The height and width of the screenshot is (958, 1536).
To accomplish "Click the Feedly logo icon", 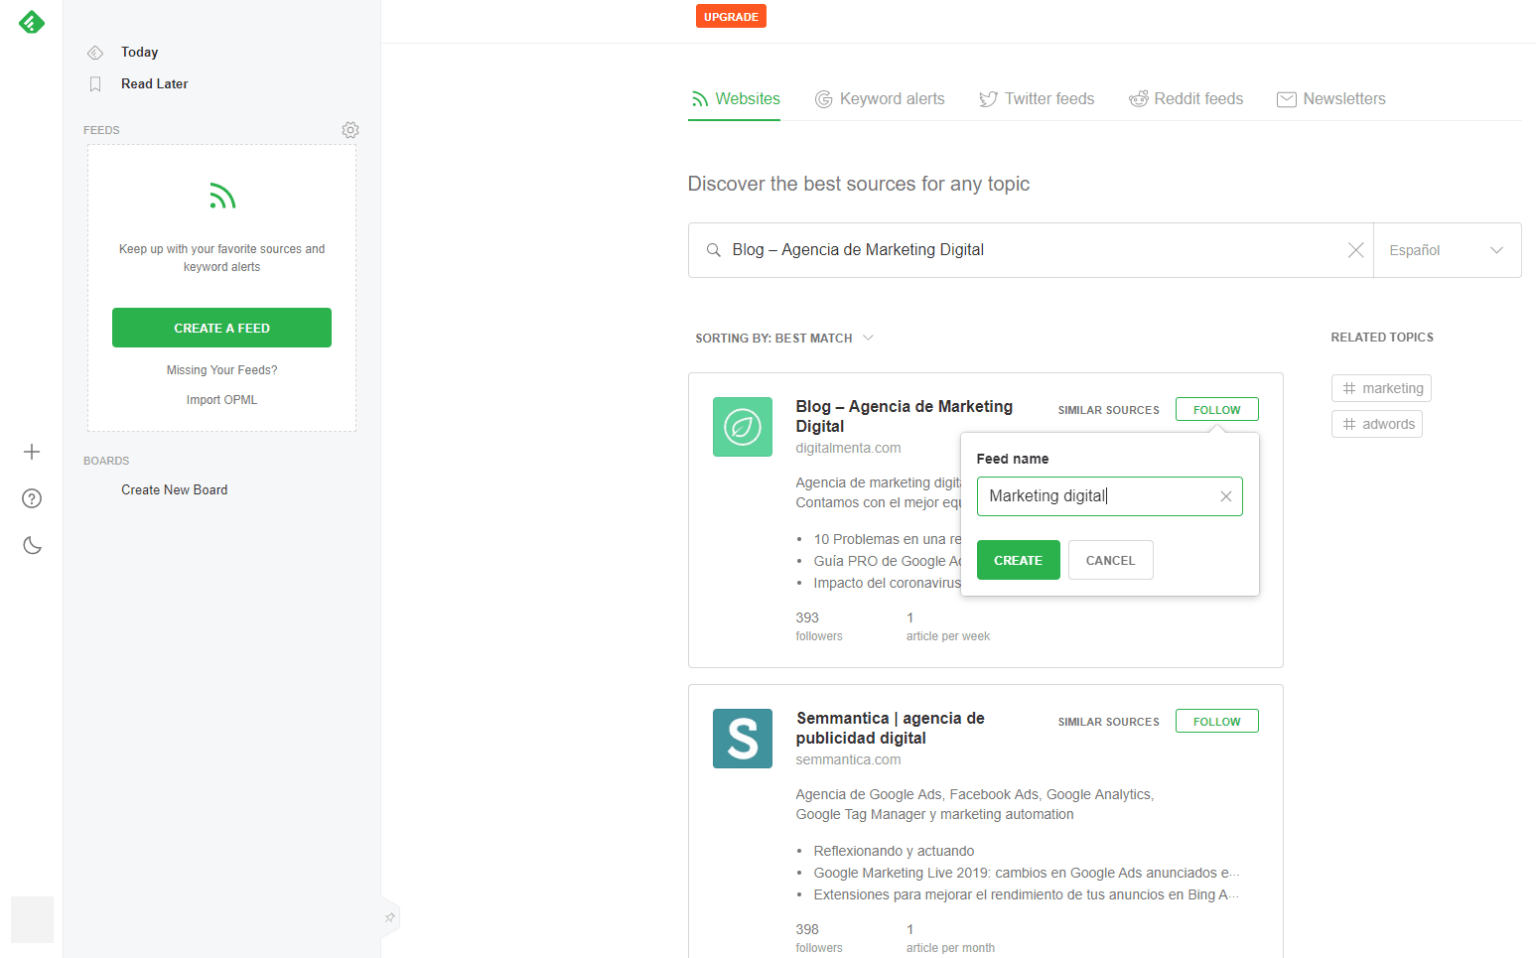I will [x=31, y=22].
